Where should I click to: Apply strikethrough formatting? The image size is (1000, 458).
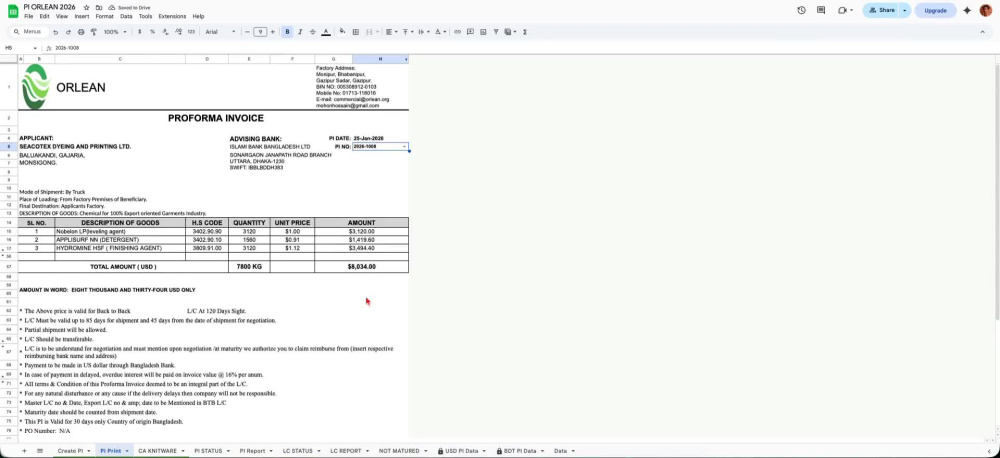312,32
